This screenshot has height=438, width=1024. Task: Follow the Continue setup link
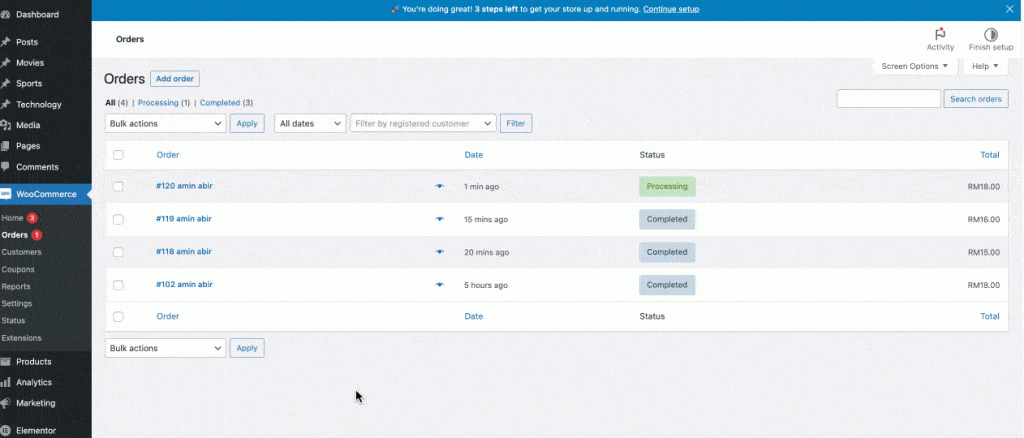point(671,9)
